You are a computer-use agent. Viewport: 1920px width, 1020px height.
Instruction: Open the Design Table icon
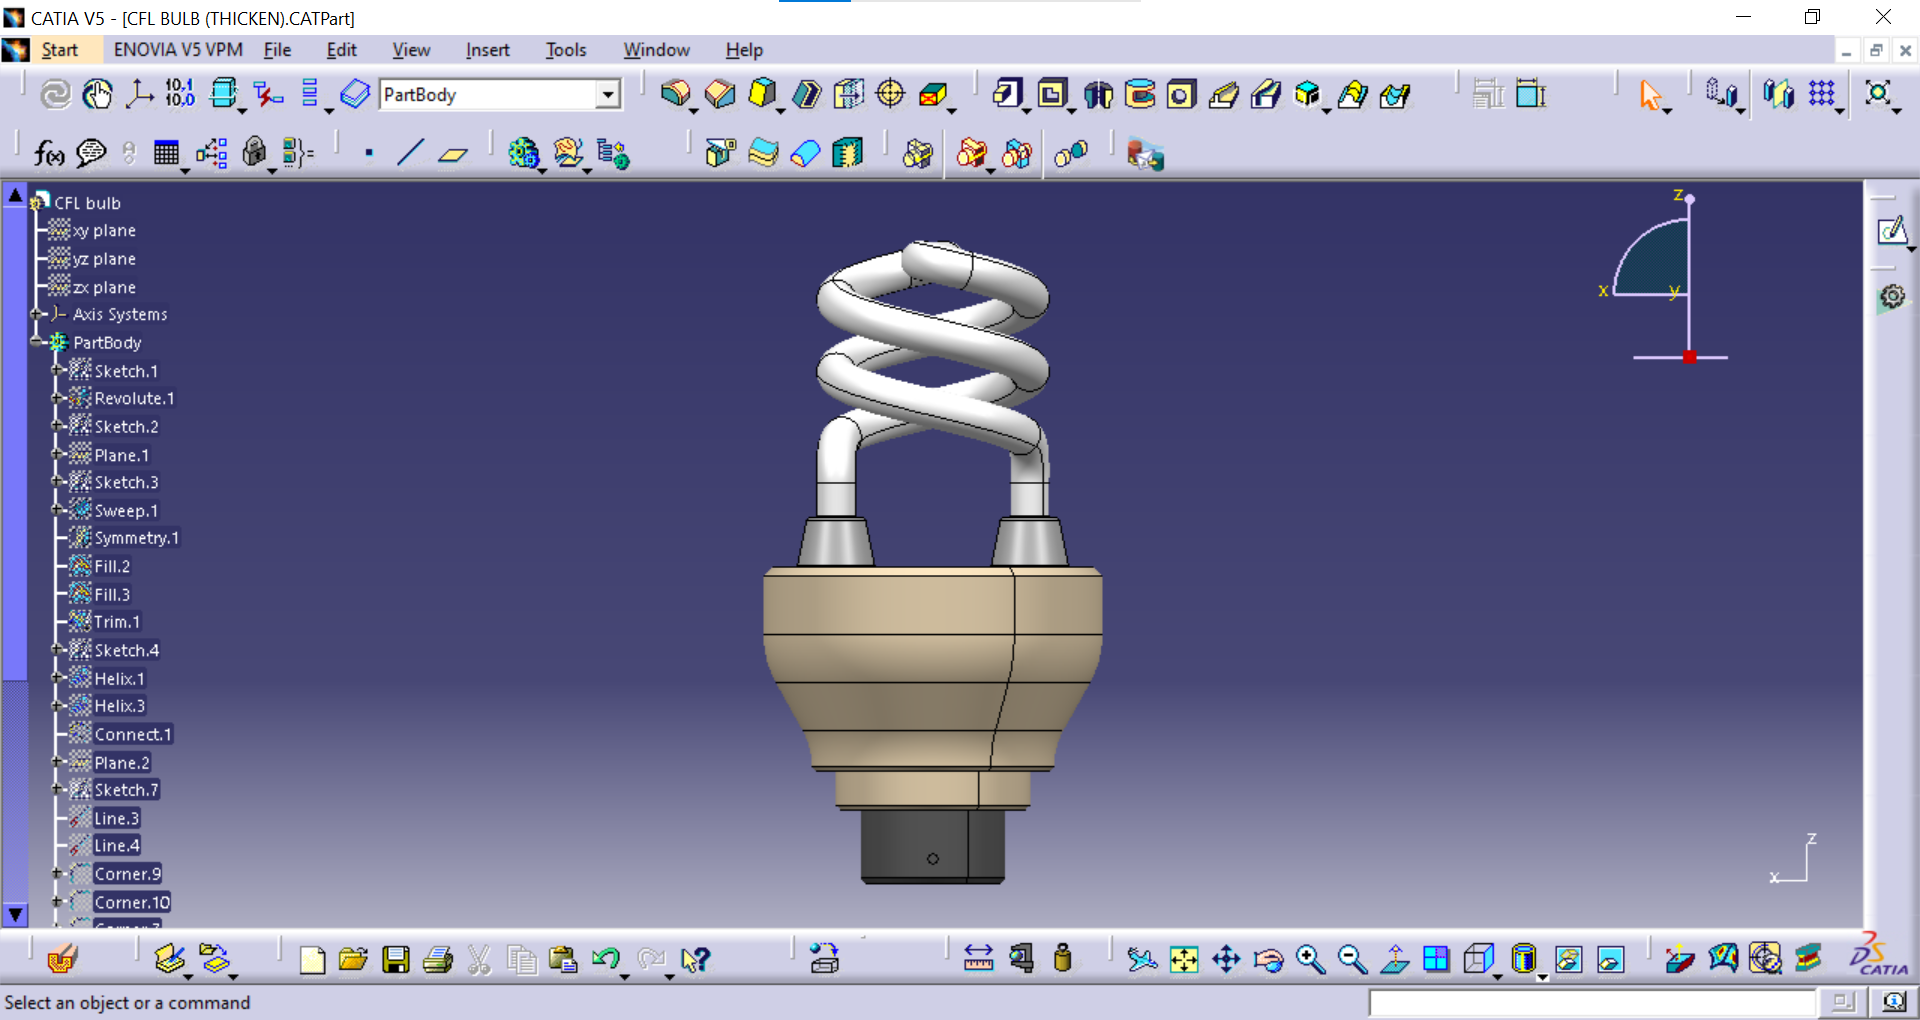pos(166,153)
